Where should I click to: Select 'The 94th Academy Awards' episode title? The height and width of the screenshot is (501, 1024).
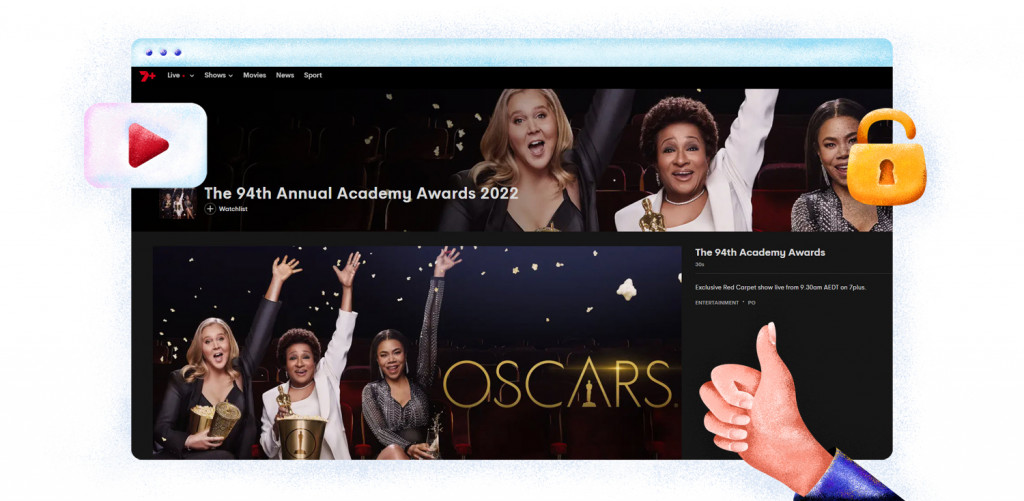click(x=760, y=252)
